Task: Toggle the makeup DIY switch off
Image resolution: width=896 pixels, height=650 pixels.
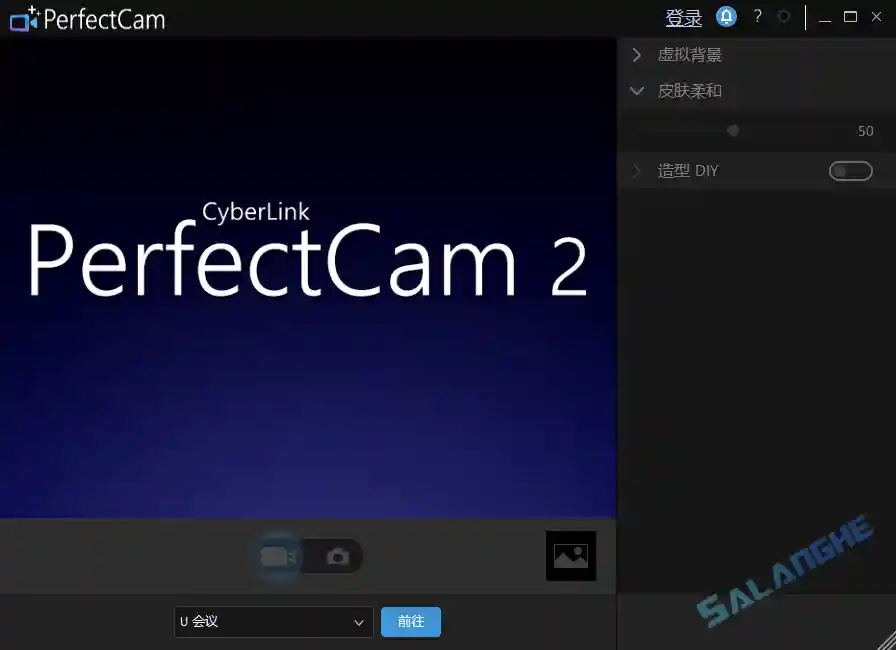Action: click(850, 170)
